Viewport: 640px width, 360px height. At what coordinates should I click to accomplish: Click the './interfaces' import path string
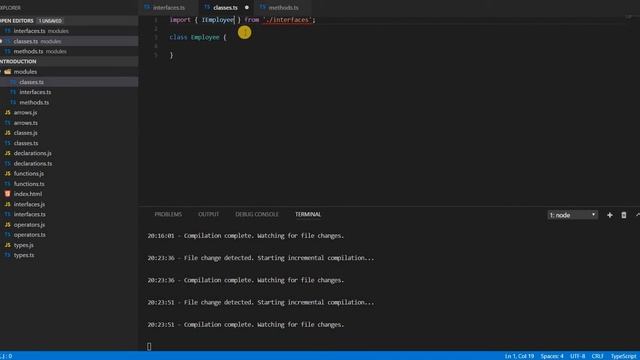(287, 20)
